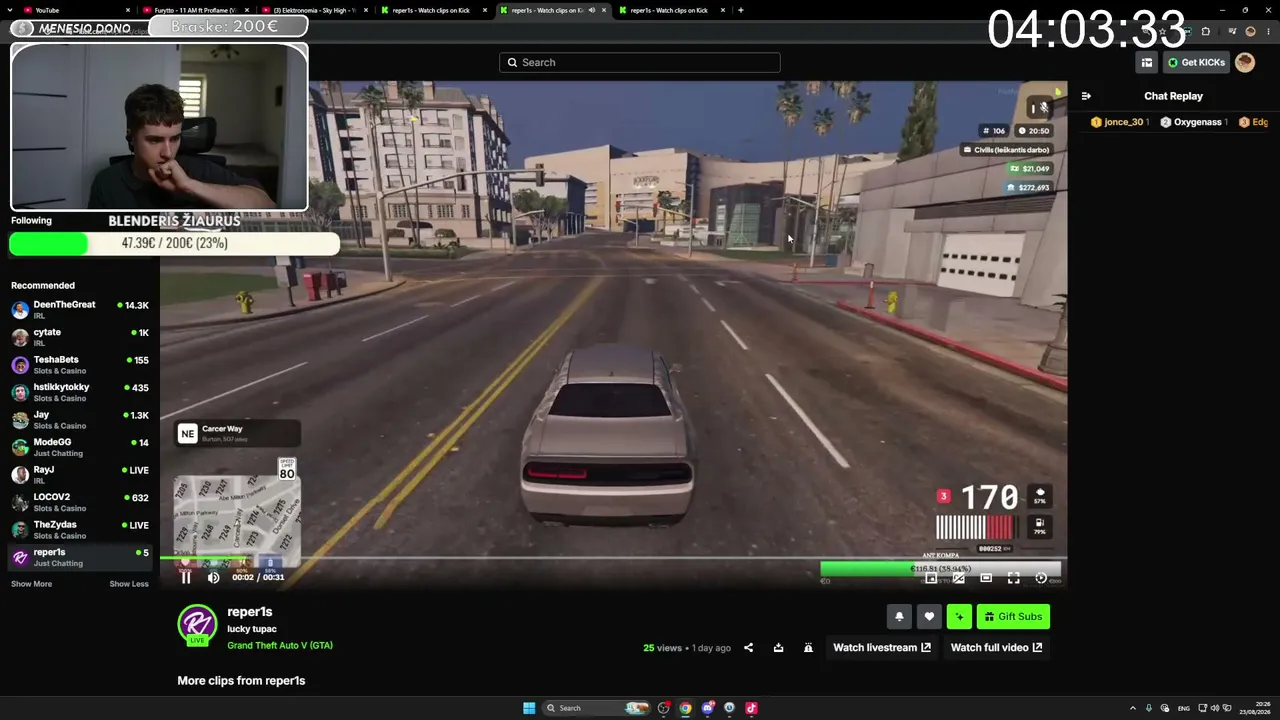Image resolution: width=1280 pixels, height=720 pixels.
Task: Open TeshaBets recommended channel
Action: 80,365
